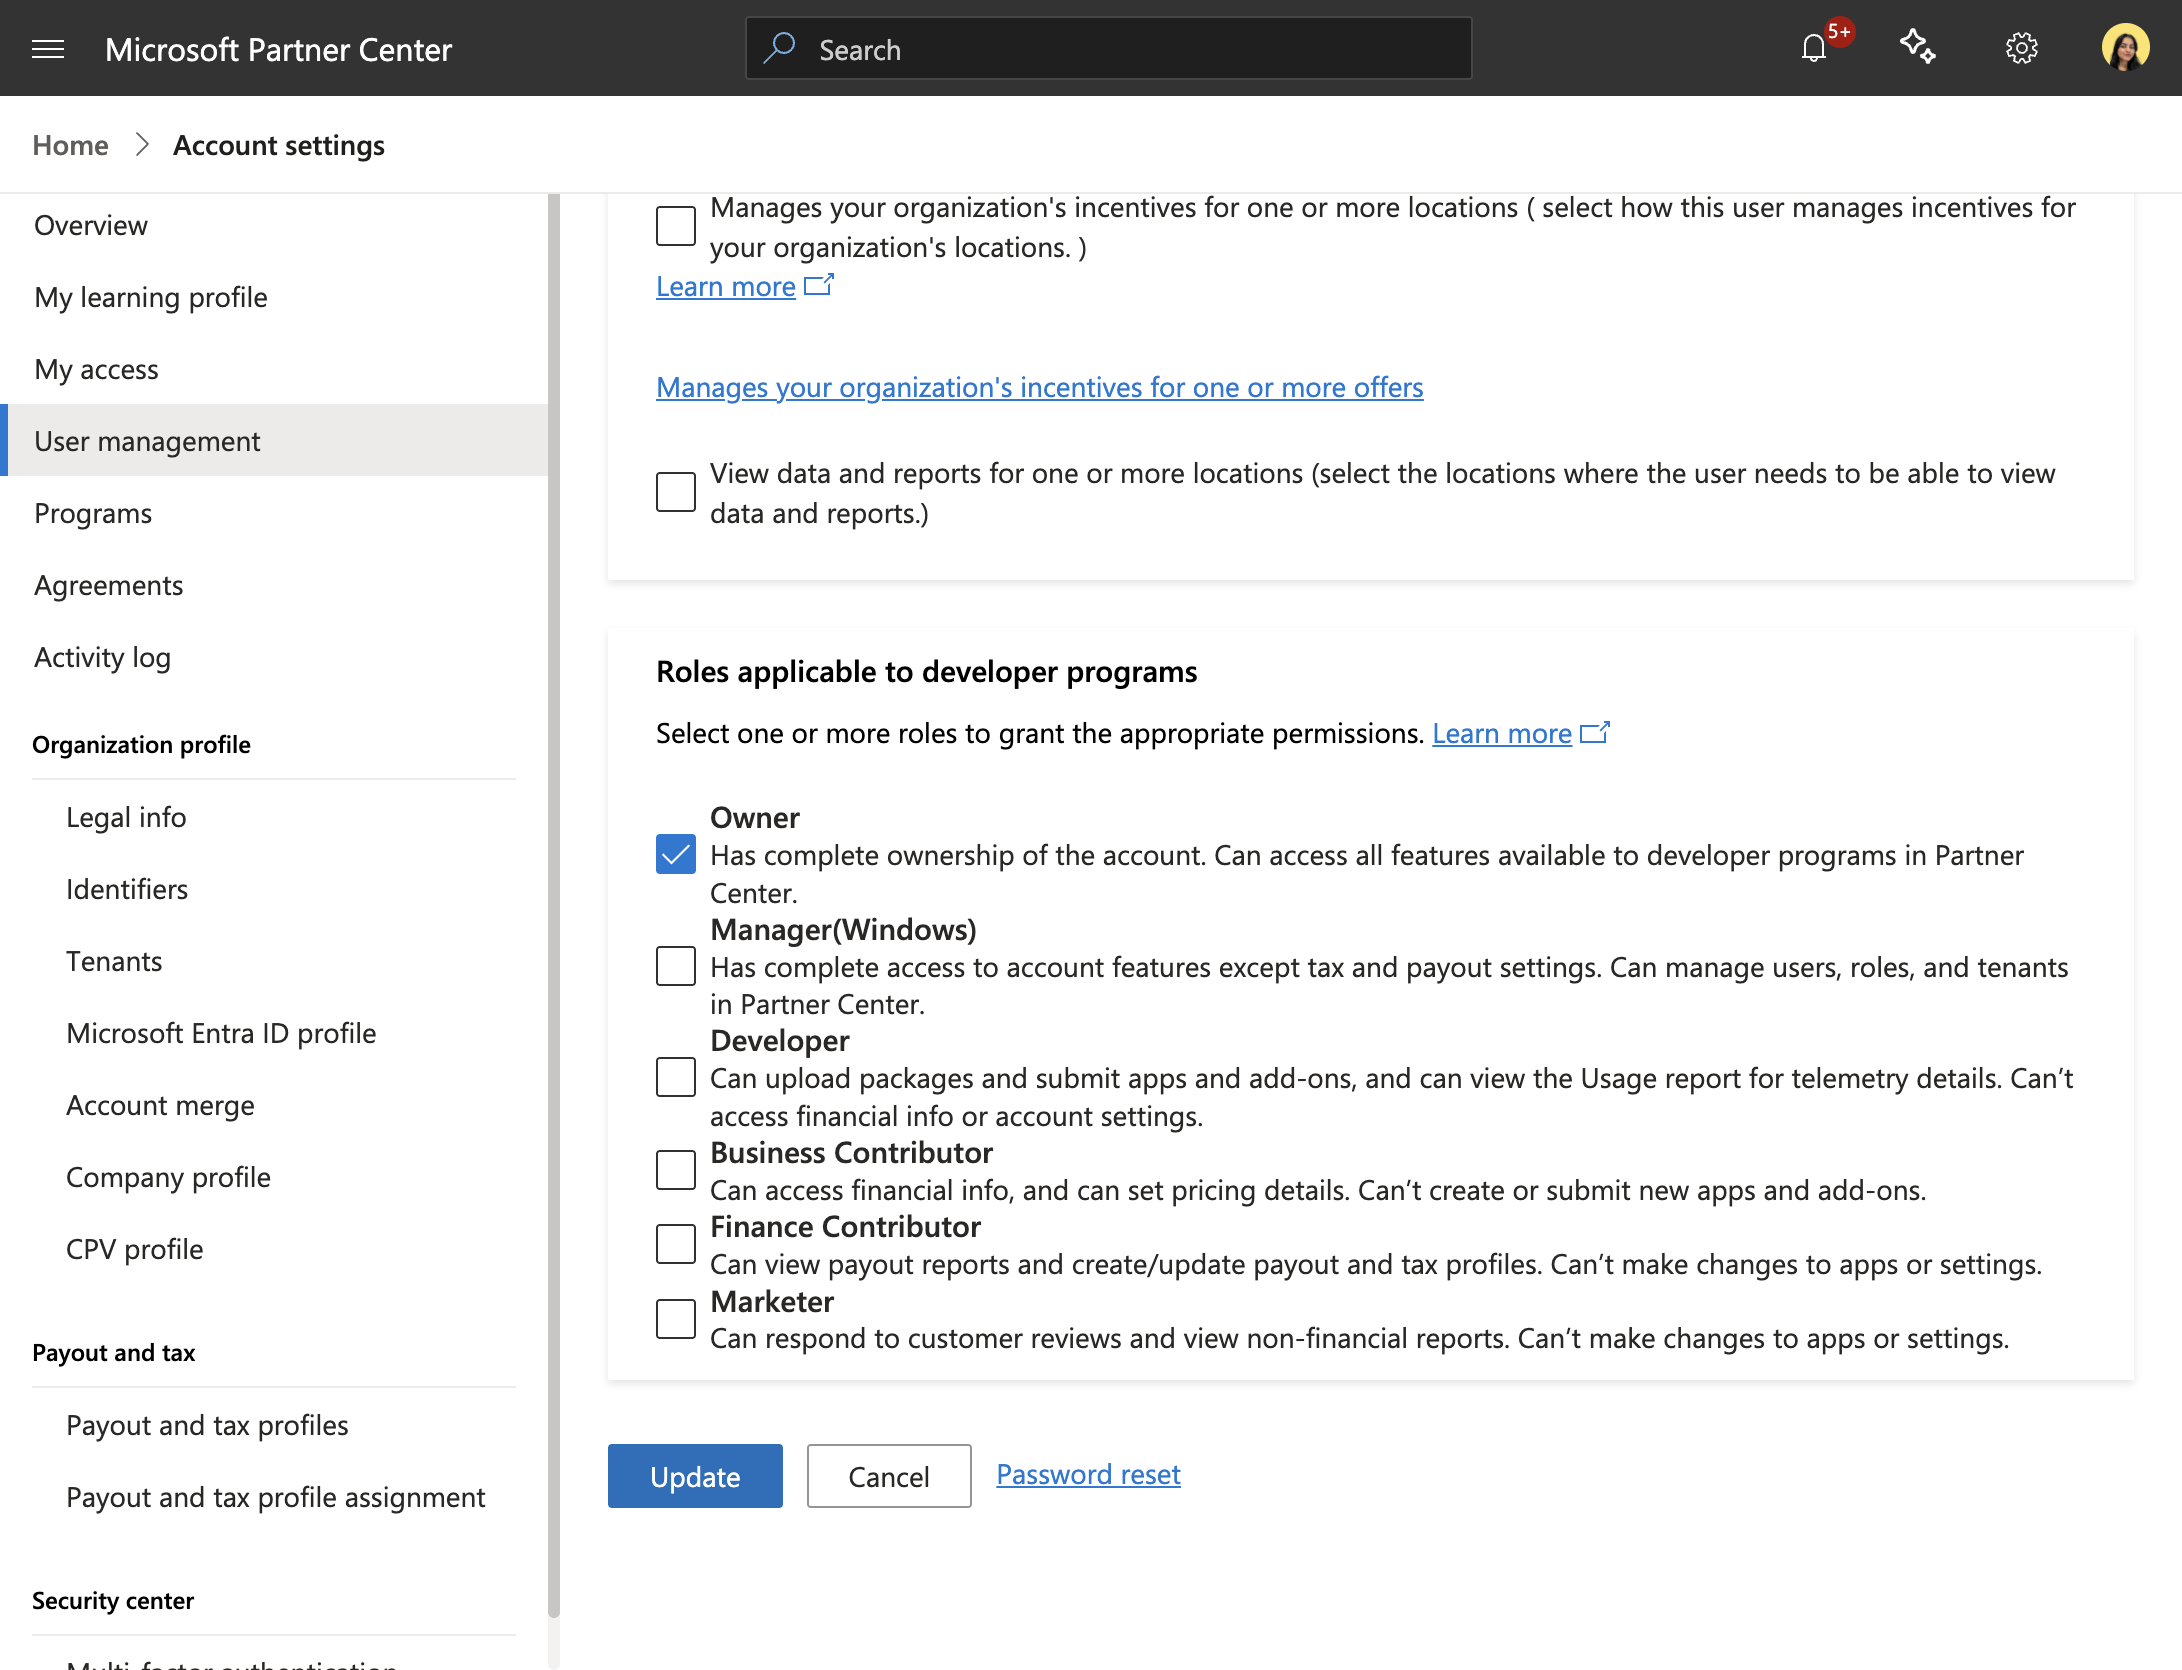Image resolution: width=2182 pixels, height=1670 pixels.
Task: Open Payout and tax profile assignment
Action: coord(275,1497)
